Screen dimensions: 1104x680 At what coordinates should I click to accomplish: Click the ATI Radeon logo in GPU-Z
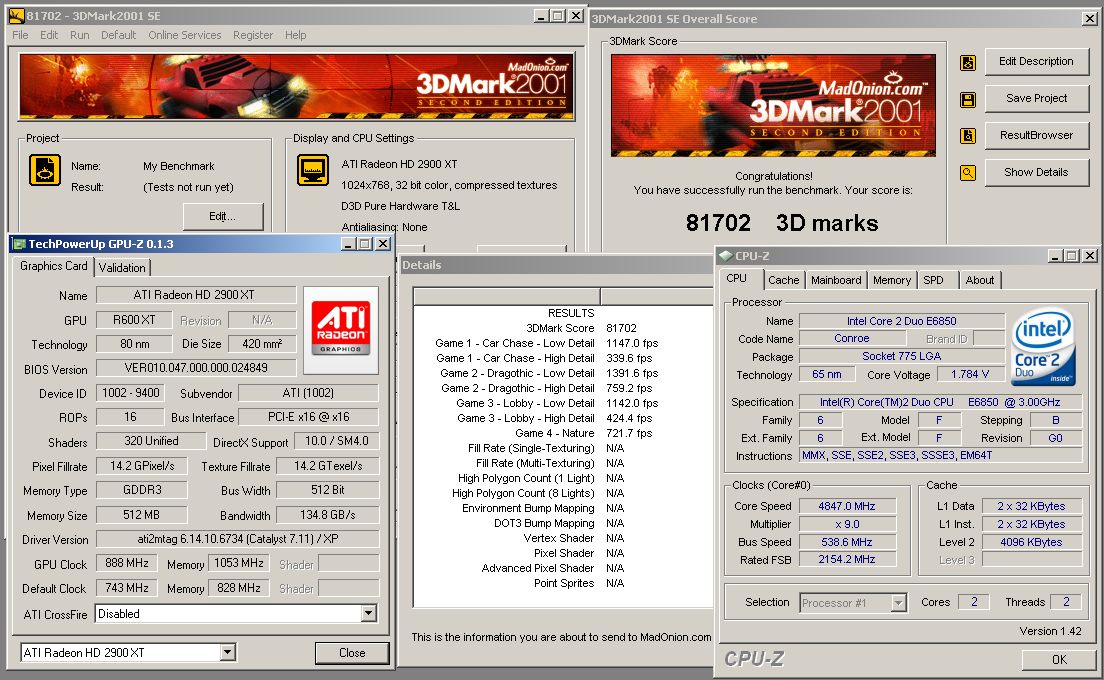click(341, 330)
